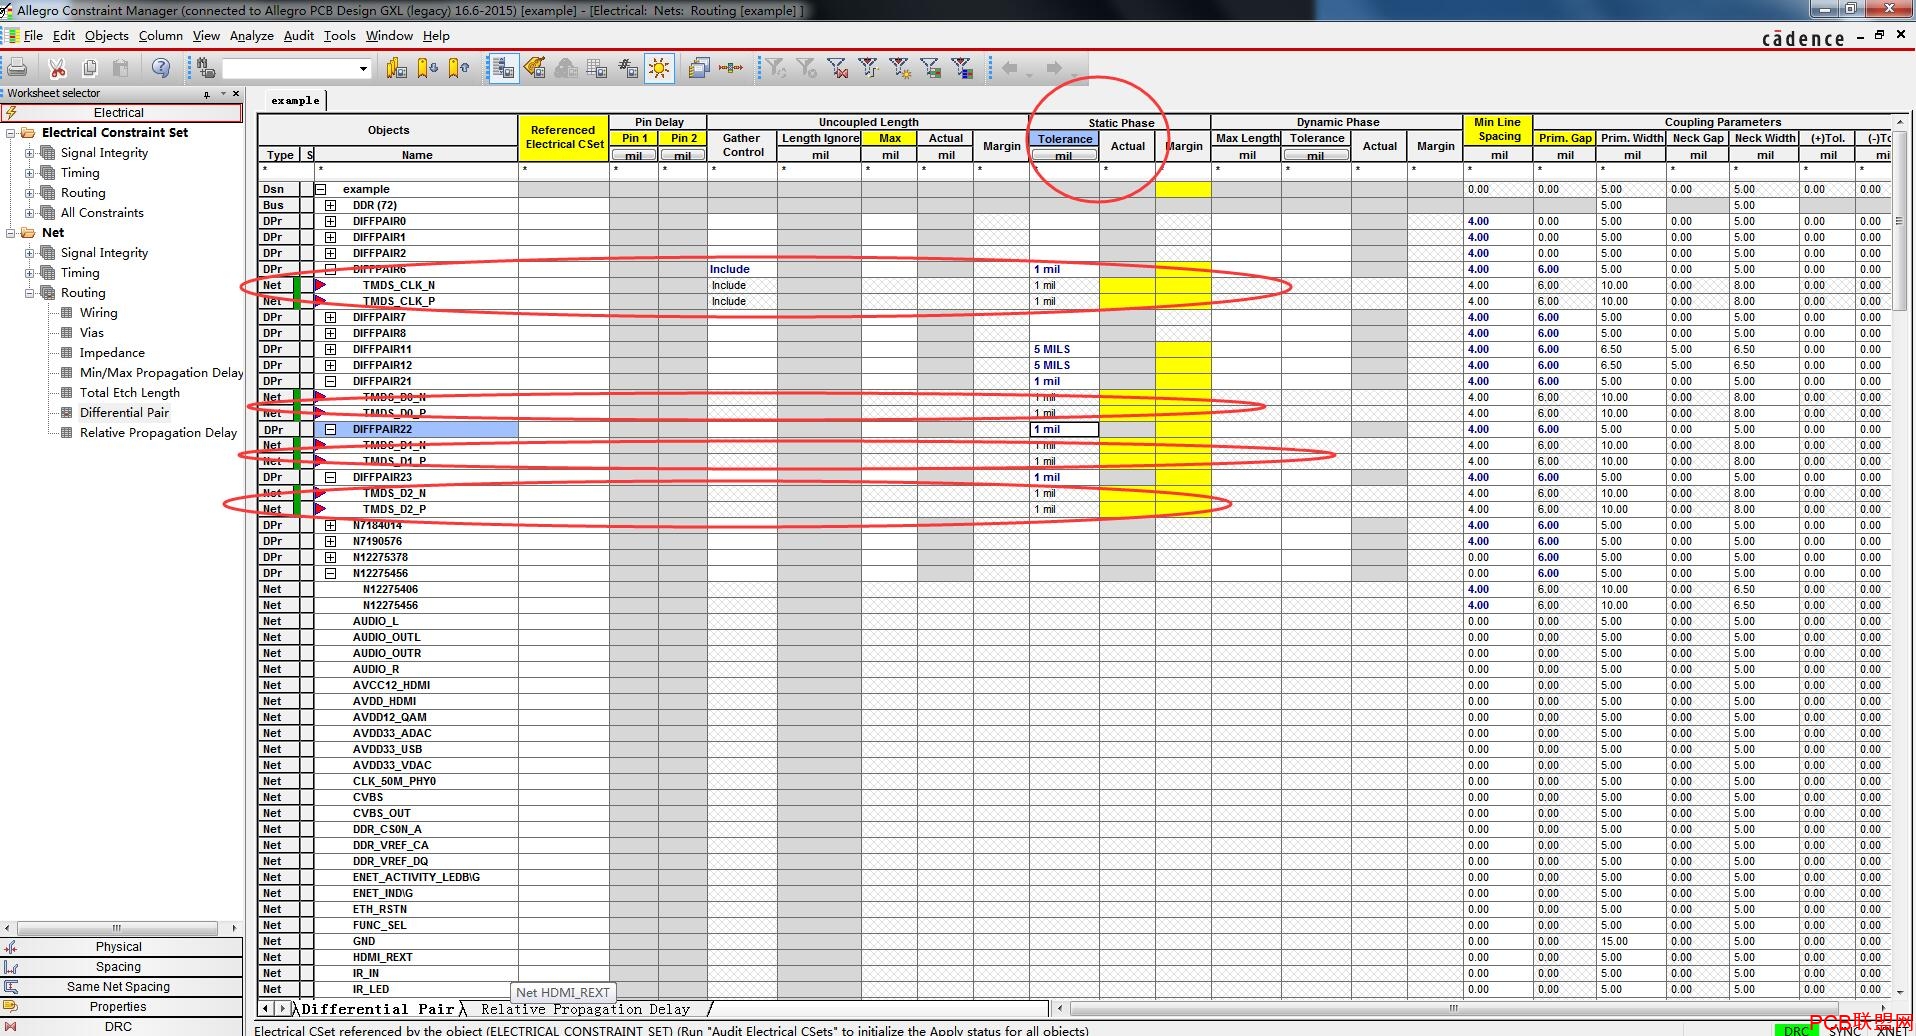Open the Objects menu

coord(106,35)
